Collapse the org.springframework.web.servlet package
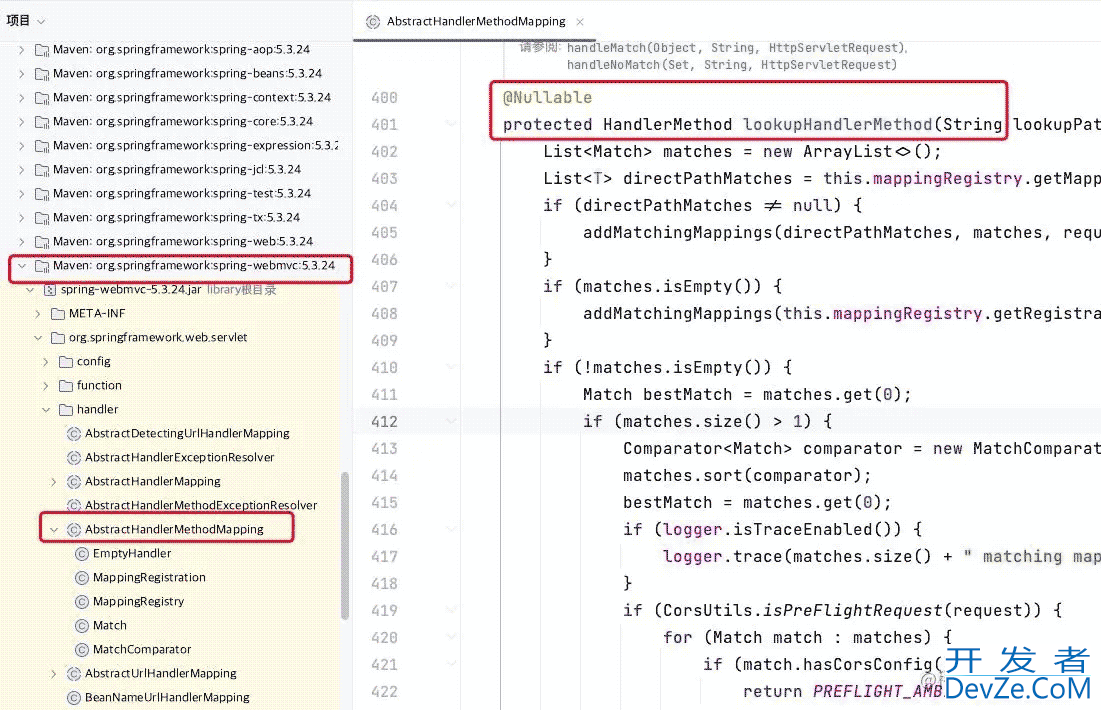Screen dimensions: 1101x710 coord(38,338)
